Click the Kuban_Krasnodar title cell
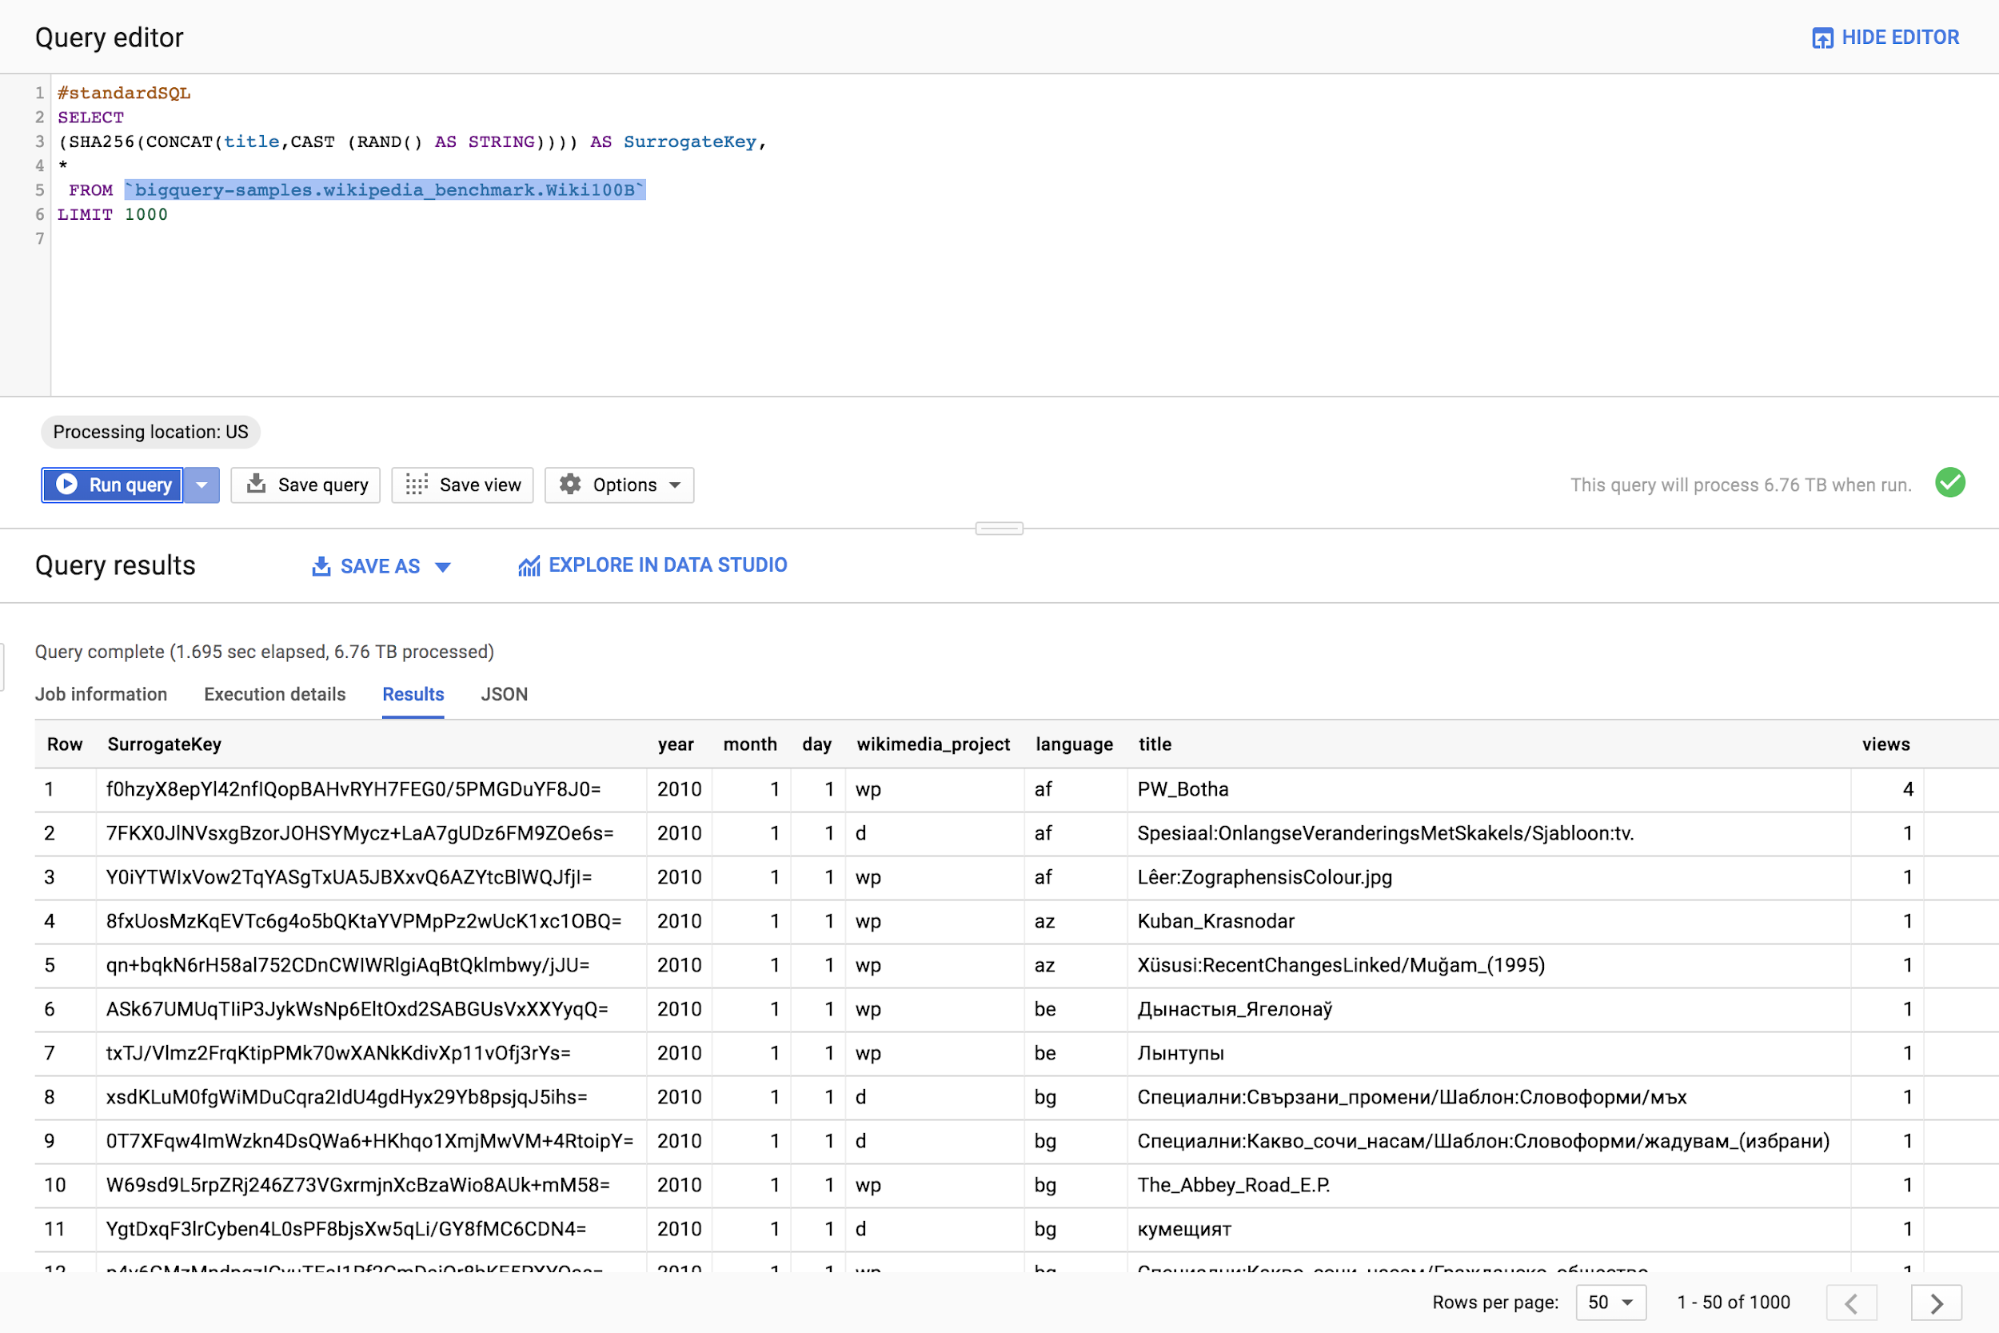This screenshot has height=1333, width=1999. (x=1216, y=921)
